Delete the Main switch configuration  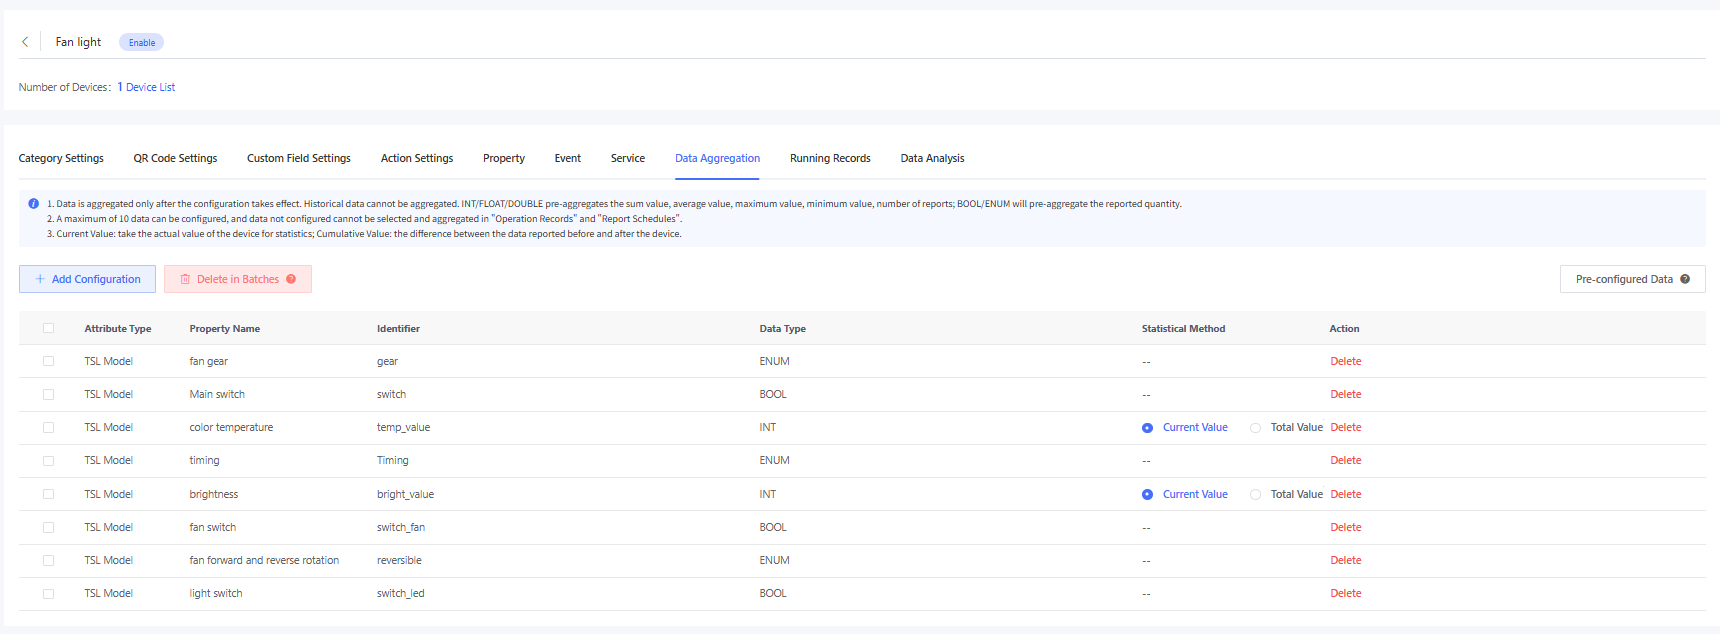1345,394
